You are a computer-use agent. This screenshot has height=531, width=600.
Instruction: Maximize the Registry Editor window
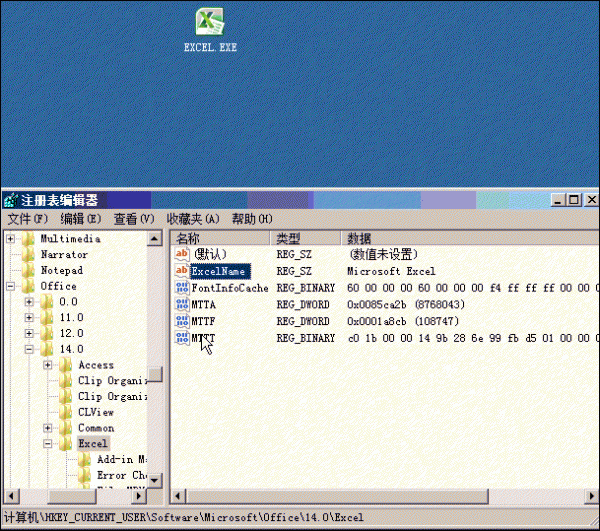pos(574,200)
